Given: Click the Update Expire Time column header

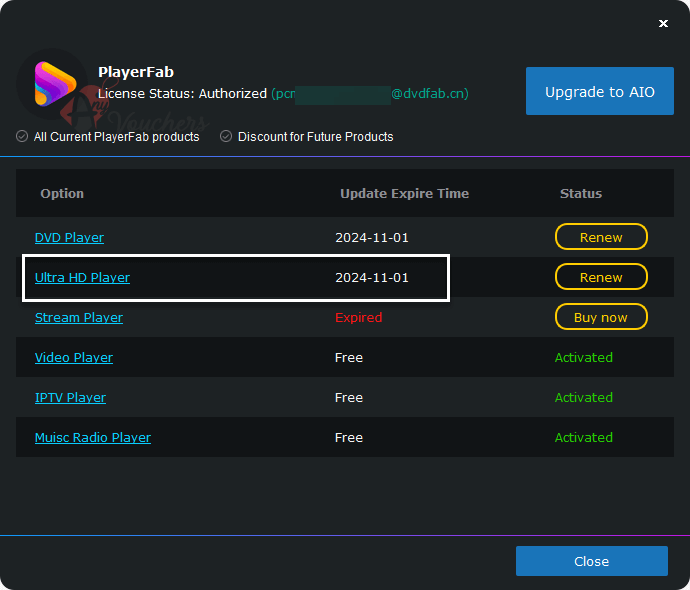Looking at the screenshot, I should point(404,194).
